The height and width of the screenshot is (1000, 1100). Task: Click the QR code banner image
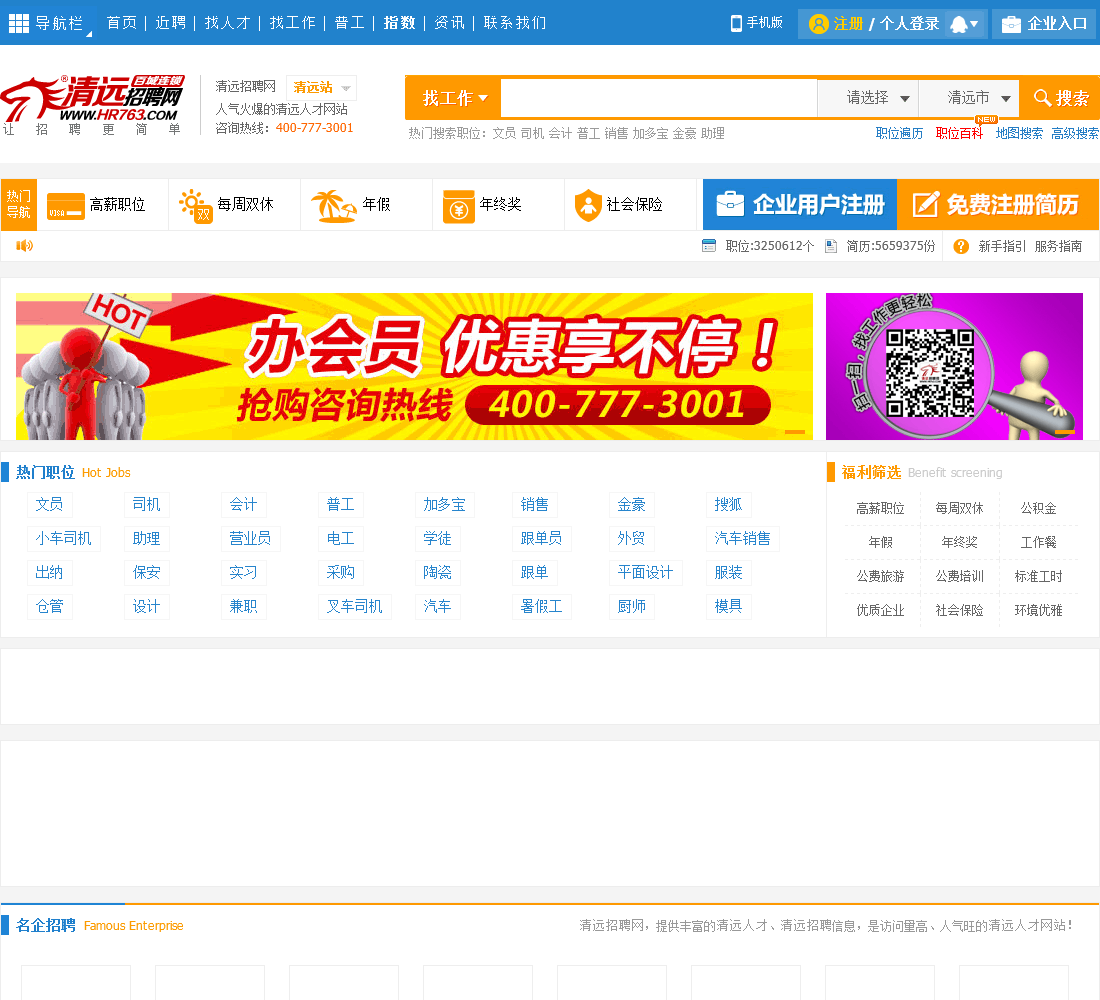[x=954, y=366]
